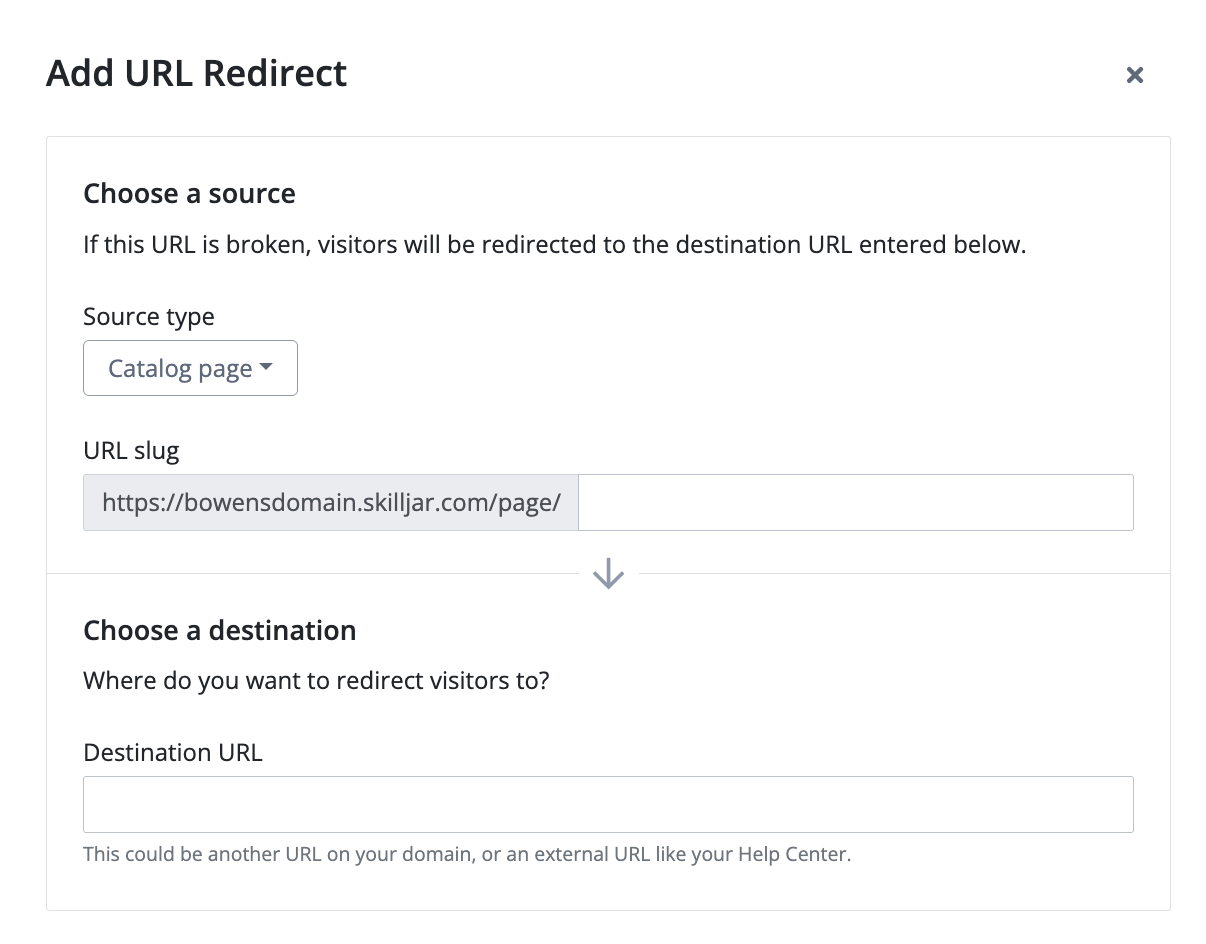1206x944 pixels.
Task: Click the down arrow icon between sections
Action: pyautogui.click(x=608, y=574)
